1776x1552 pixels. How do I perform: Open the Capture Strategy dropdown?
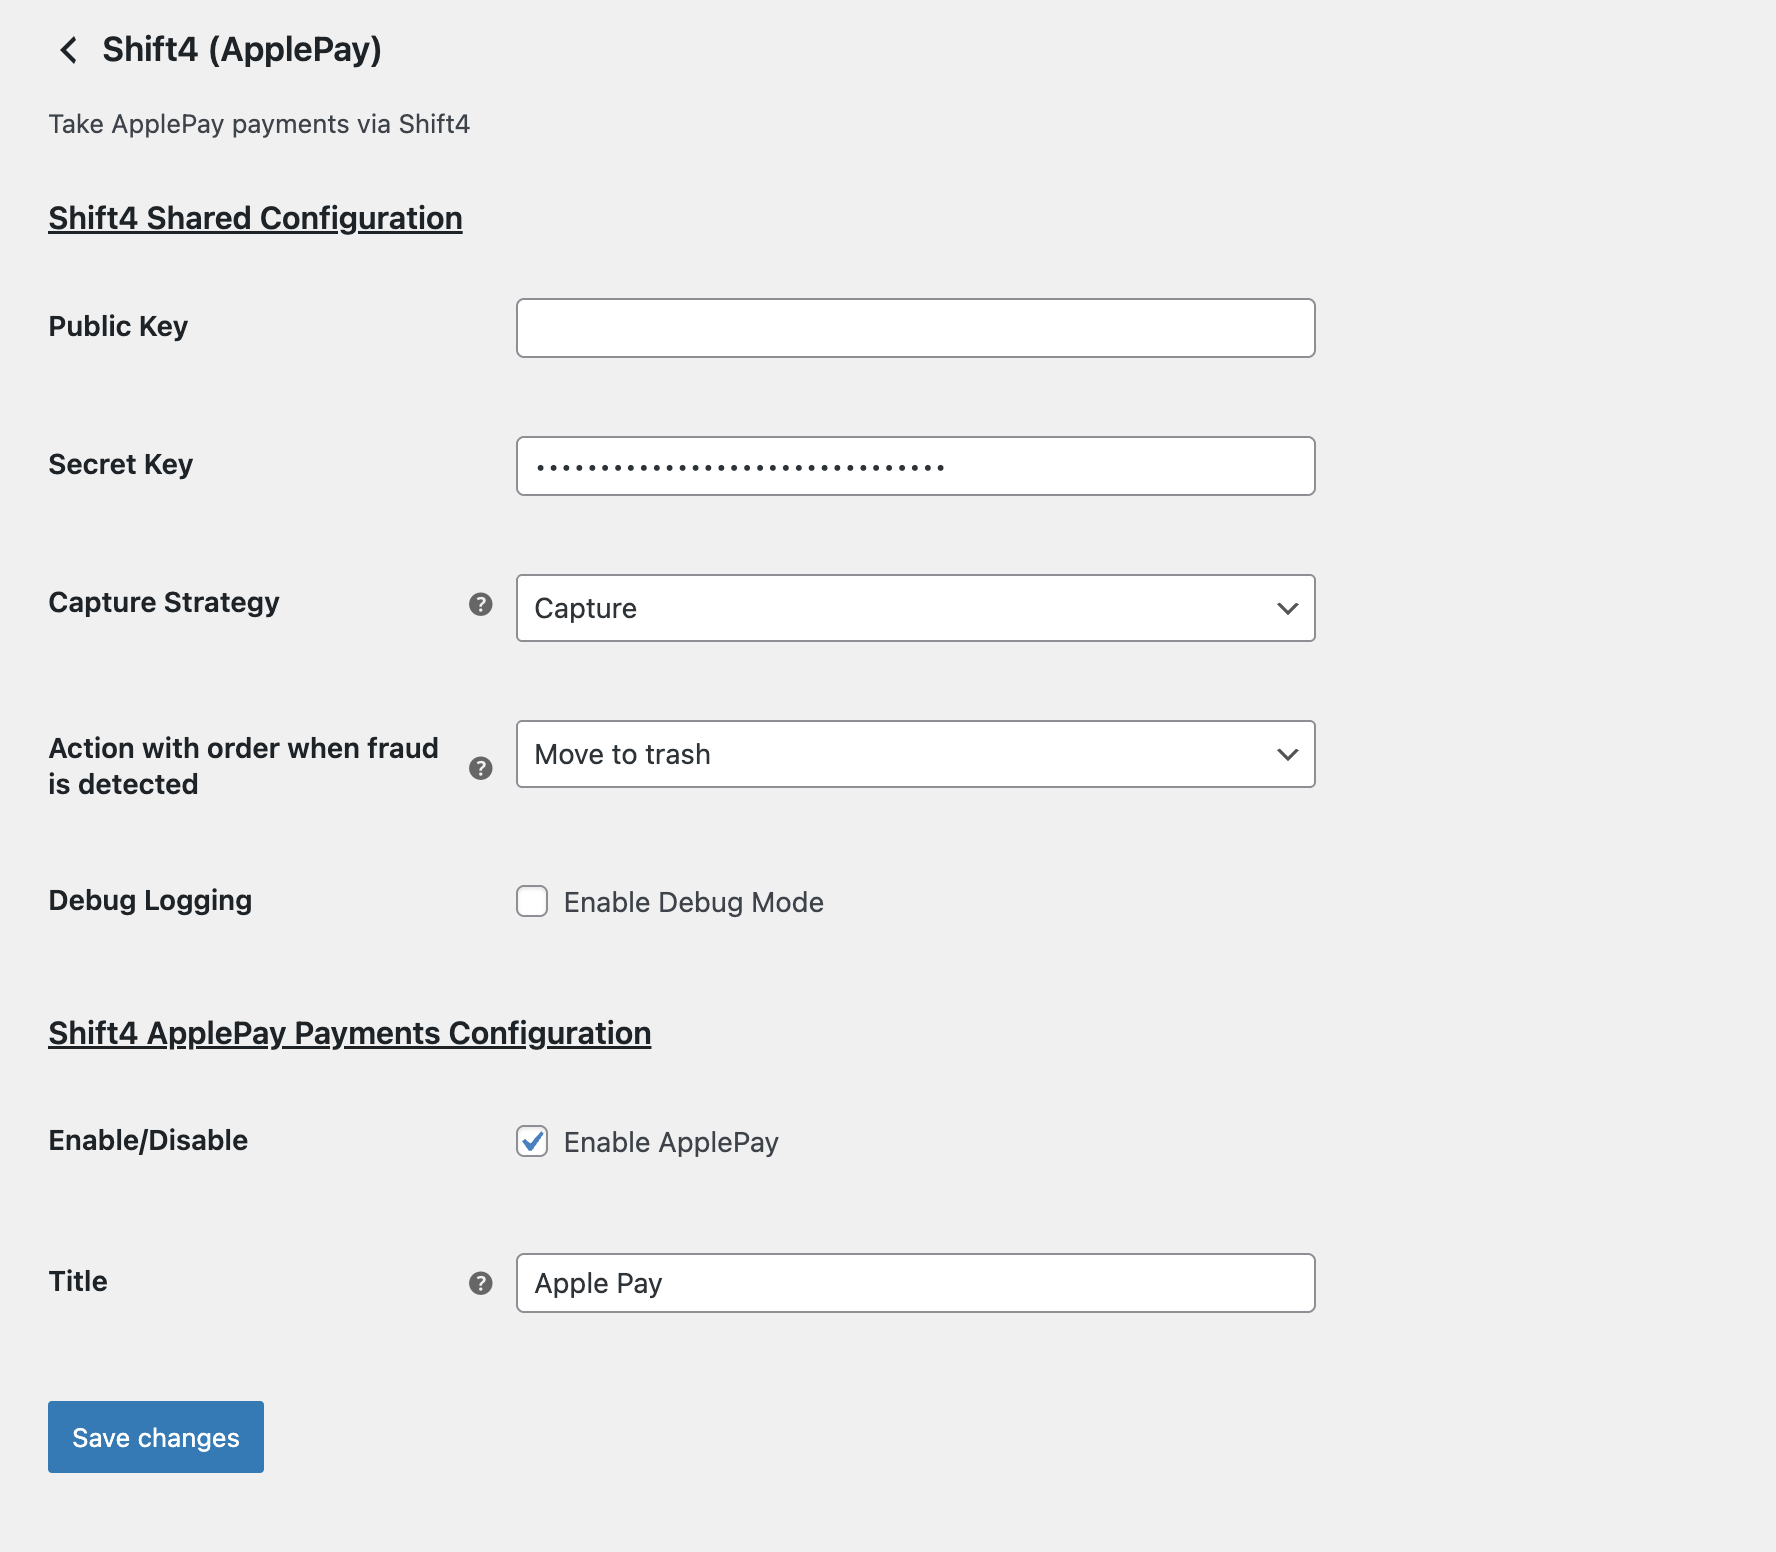coord(915,608)
